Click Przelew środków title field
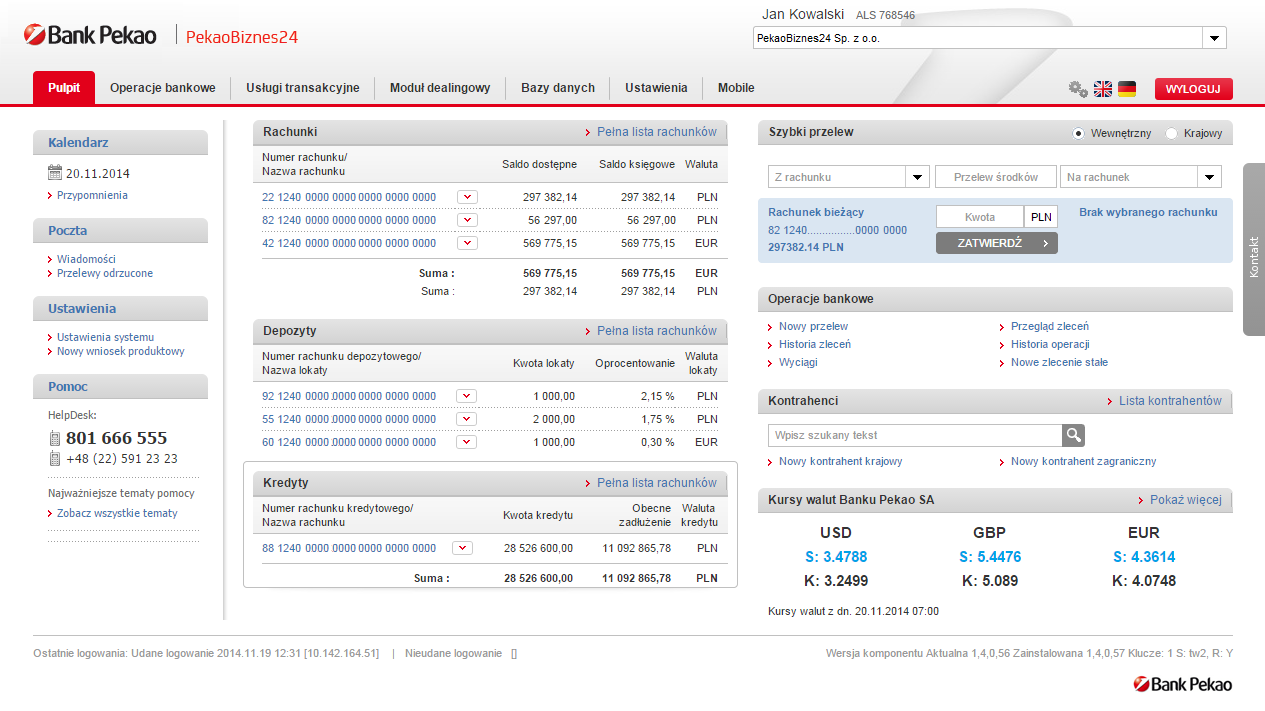The width and height of the screenshot is (1265, 711). pyautogui.click(x=996, y=177)
